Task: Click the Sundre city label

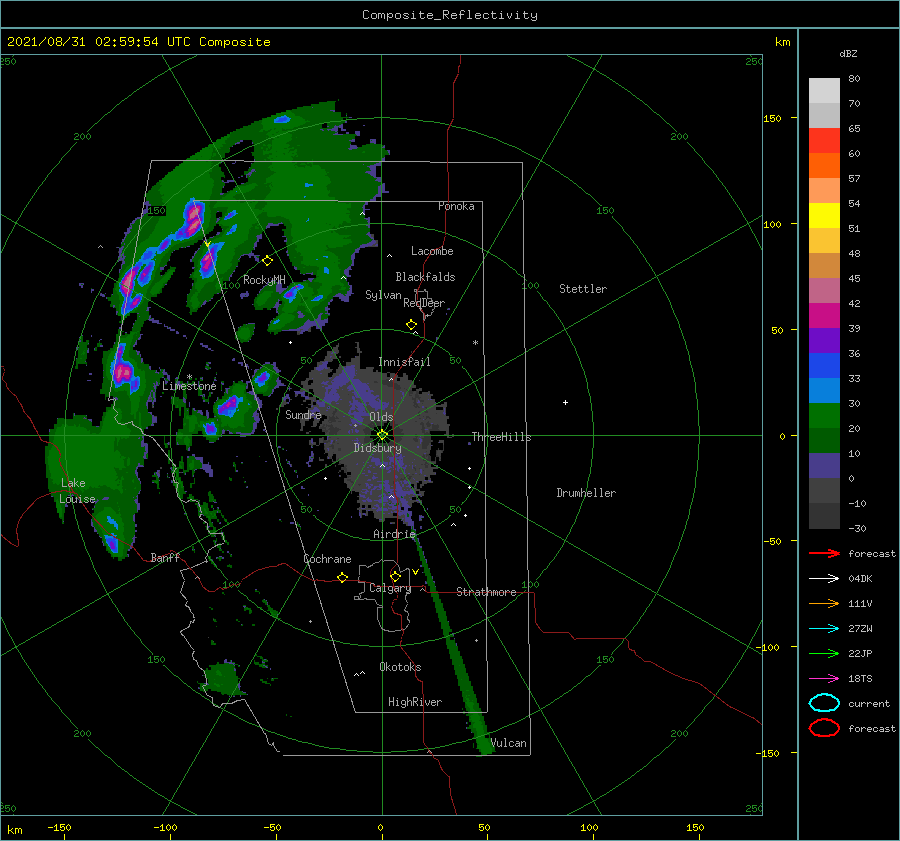Action: 303,414
